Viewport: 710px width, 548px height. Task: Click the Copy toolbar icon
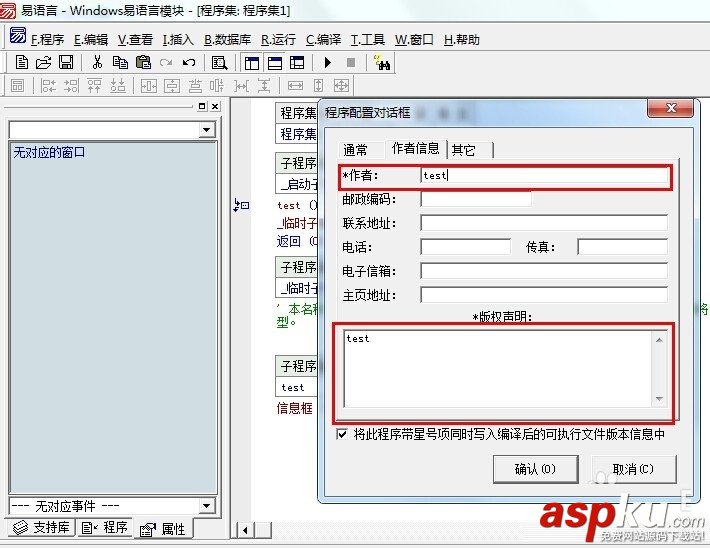coord(120,62)
